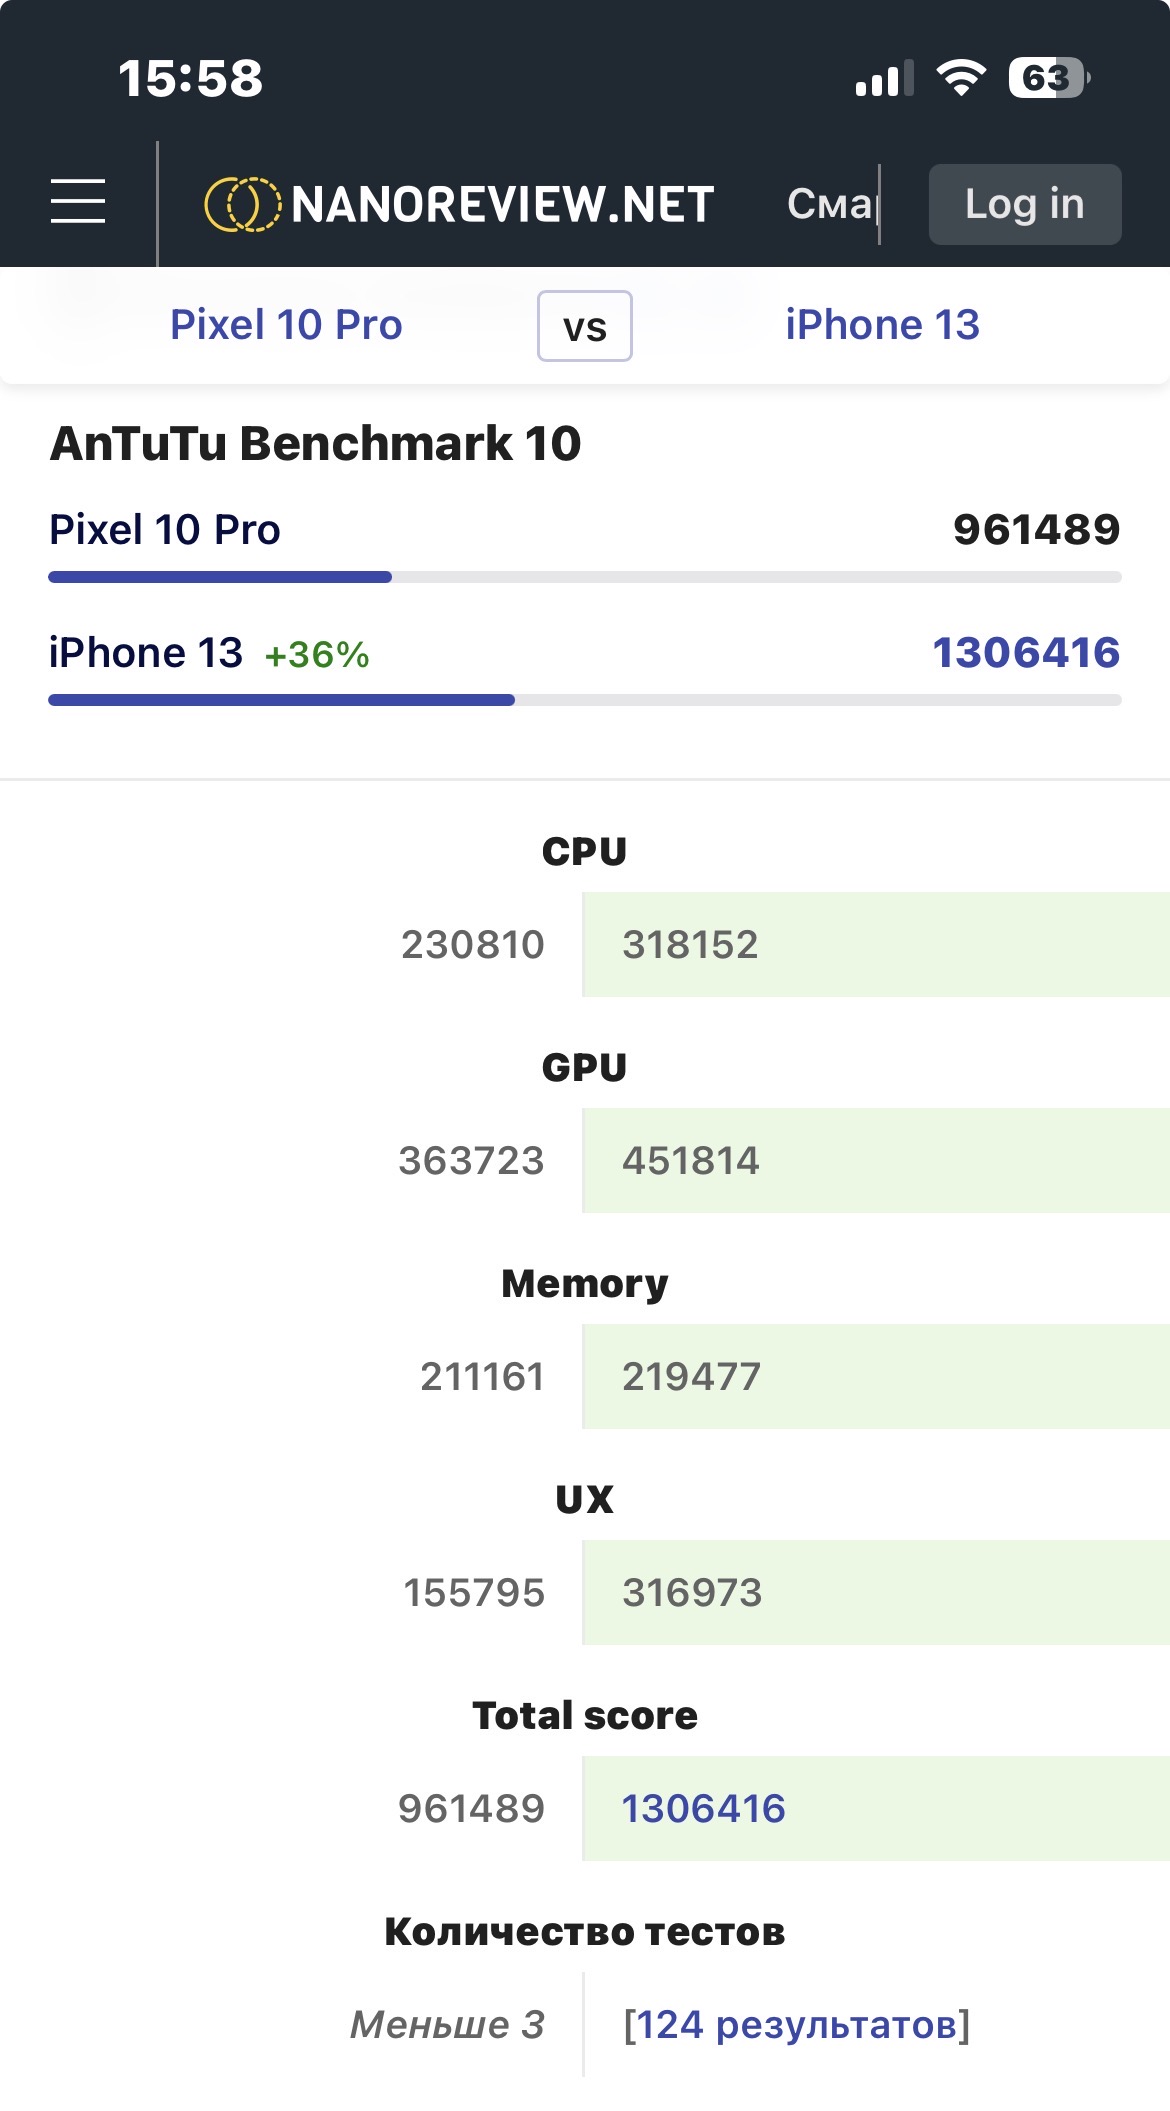The height and width of the screenshot is (2111, 1170).
Task: Click the +36% iPhone 13 advantage label
Action: [x=317, y=655]
